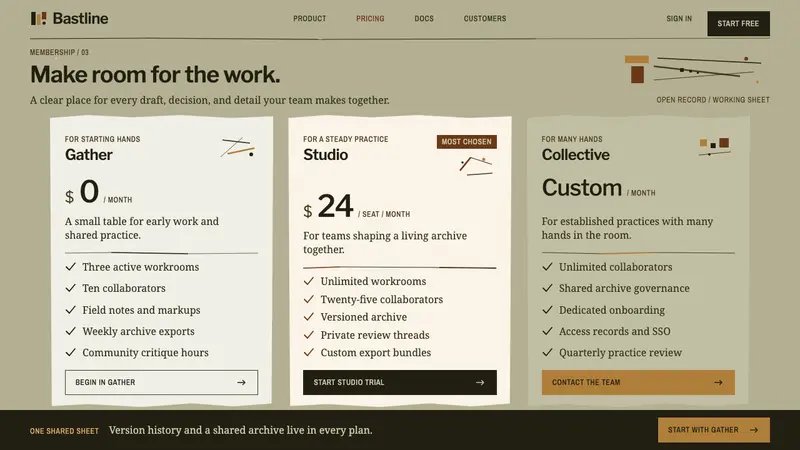Click the Sign In link
This screenshot has width=800, height=450.
tap(679, 18)
